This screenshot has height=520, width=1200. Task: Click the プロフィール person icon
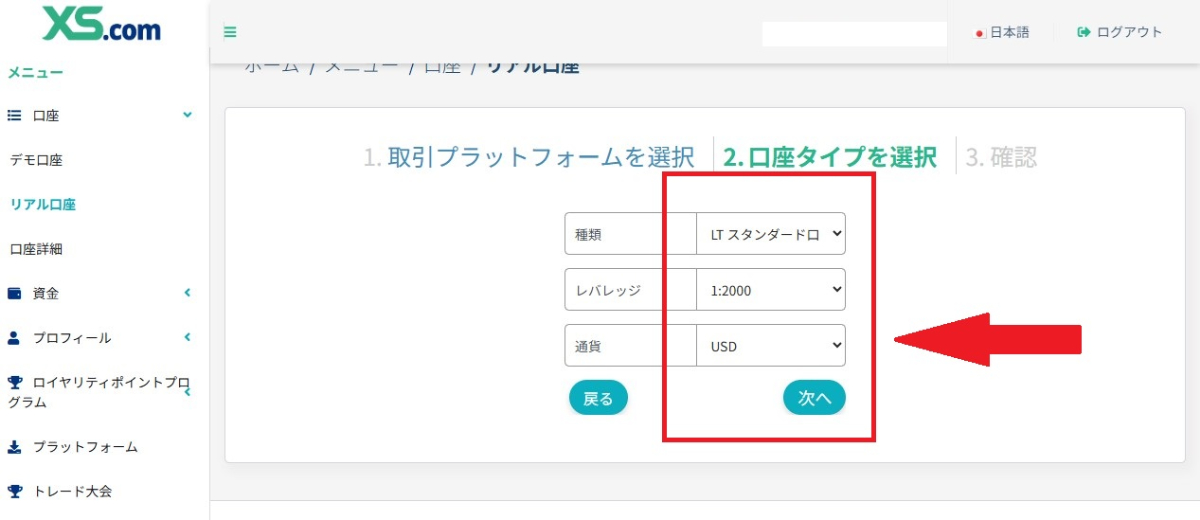(14, 338)
